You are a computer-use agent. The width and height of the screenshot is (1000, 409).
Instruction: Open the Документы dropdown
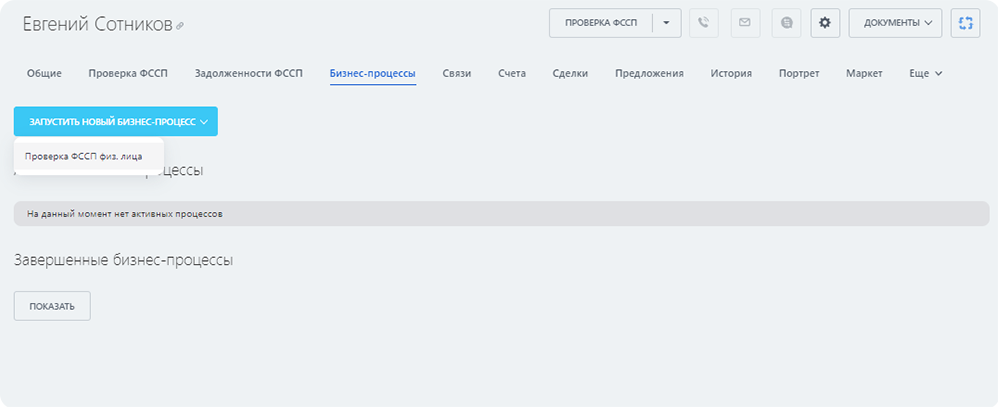coord(895,23)
